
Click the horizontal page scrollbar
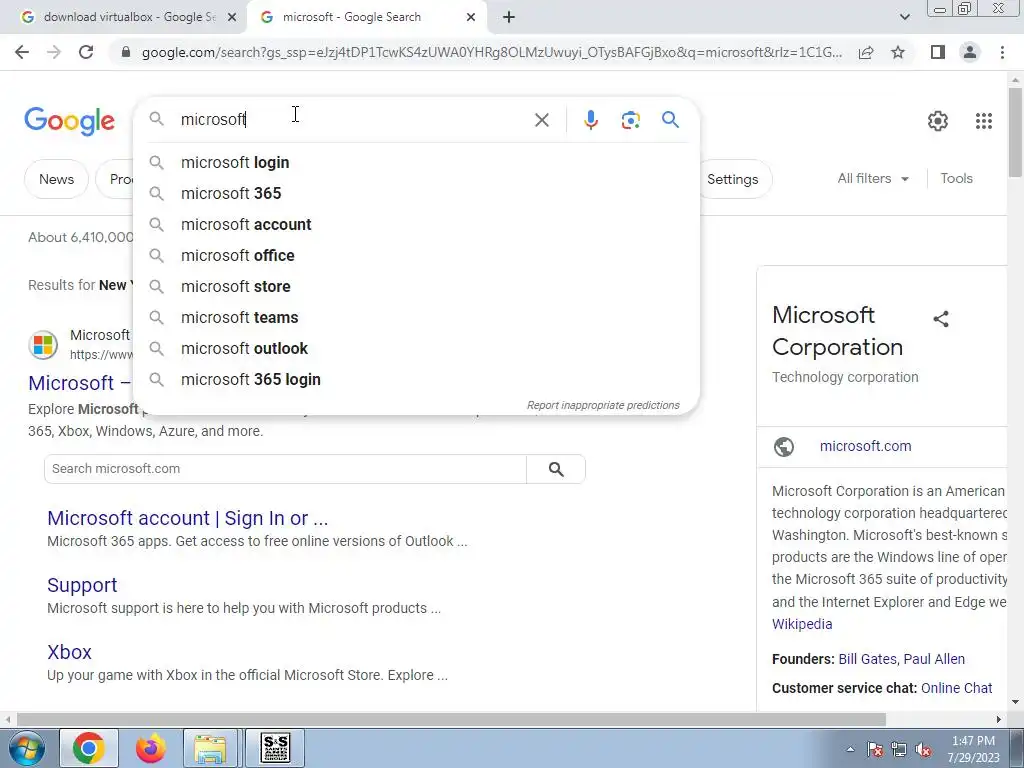click(x=451, y=719)
